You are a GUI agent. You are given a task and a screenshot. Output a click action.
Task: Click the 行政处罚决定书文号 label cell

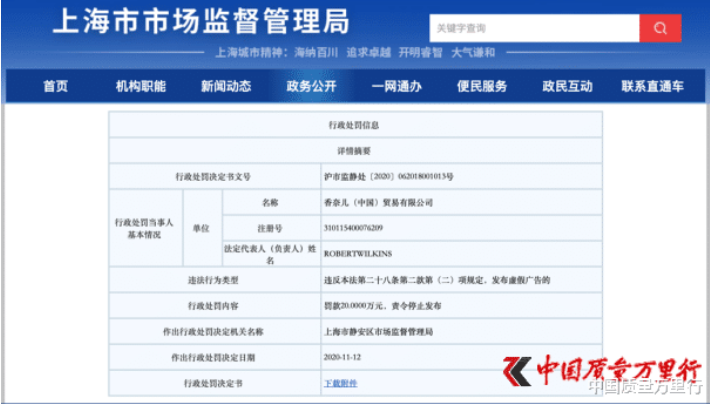[x=214, y=177]
